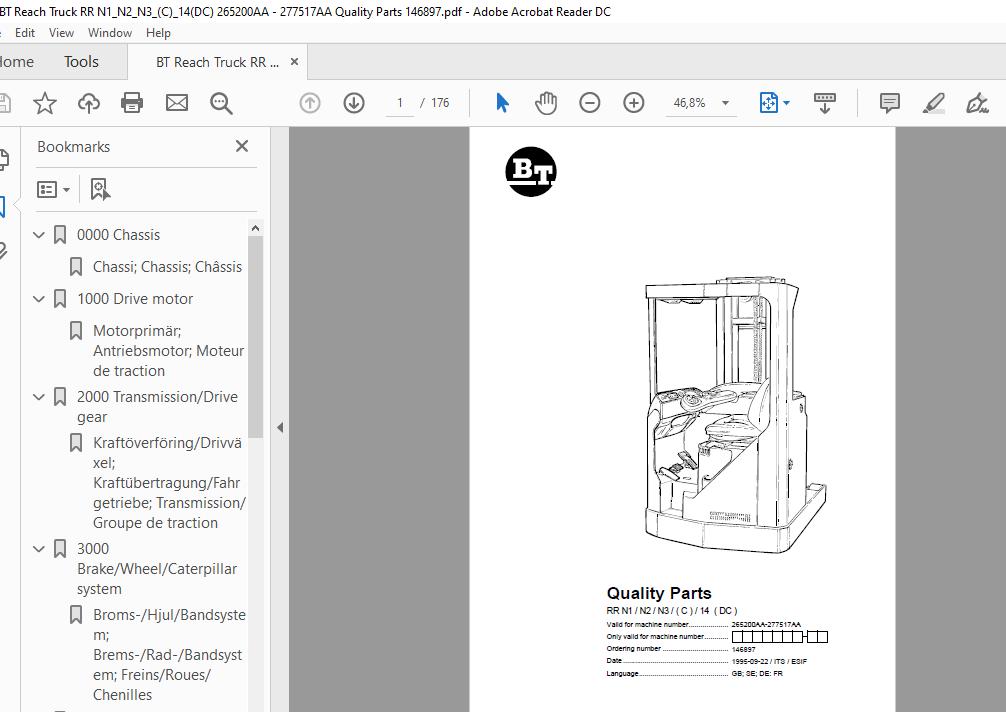1006x712 pixels.
Task: Go to next page arrow
Action: 354,103
